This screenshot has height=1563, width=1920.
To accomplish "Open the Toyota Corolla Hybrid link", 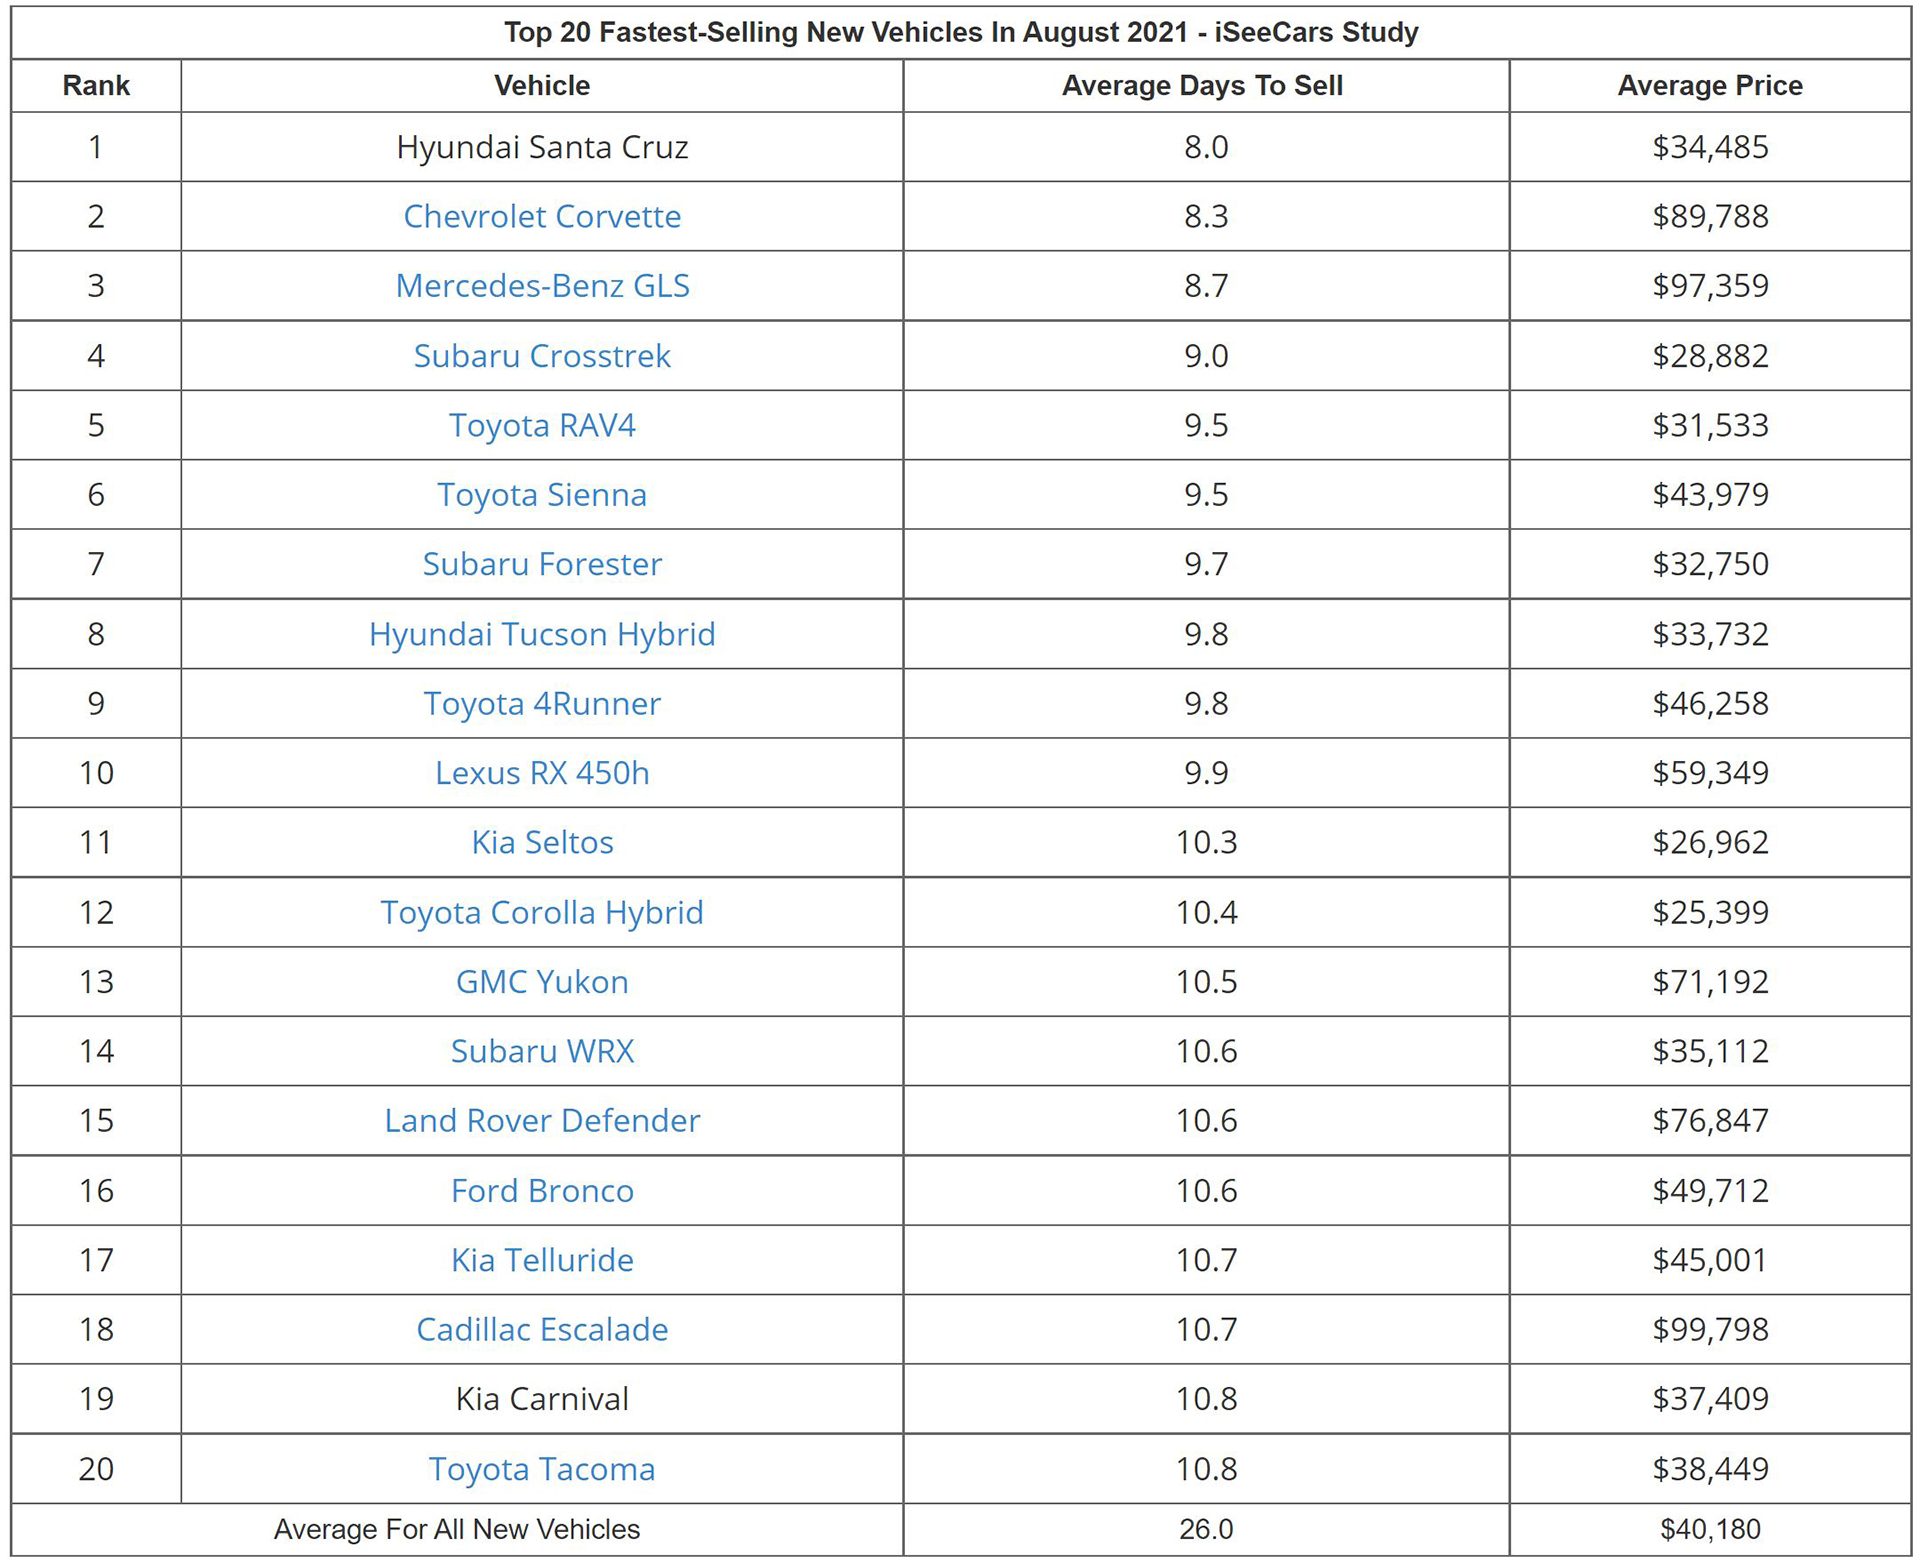I will 542,912.
